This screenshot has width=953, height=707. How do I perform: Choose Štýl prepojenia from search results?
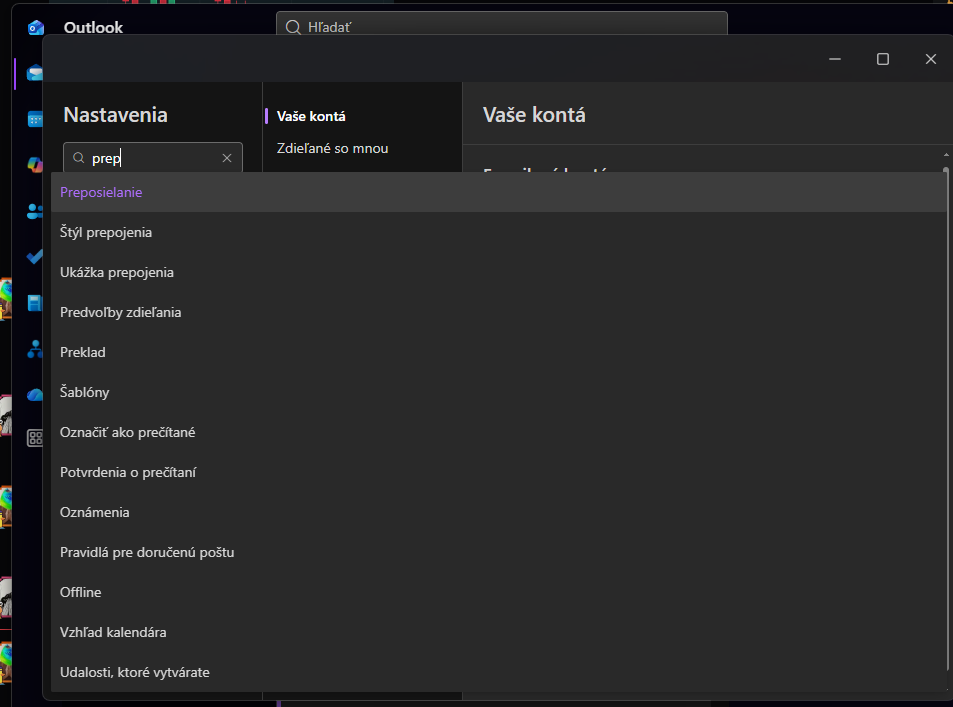click(x=106, y=232)
